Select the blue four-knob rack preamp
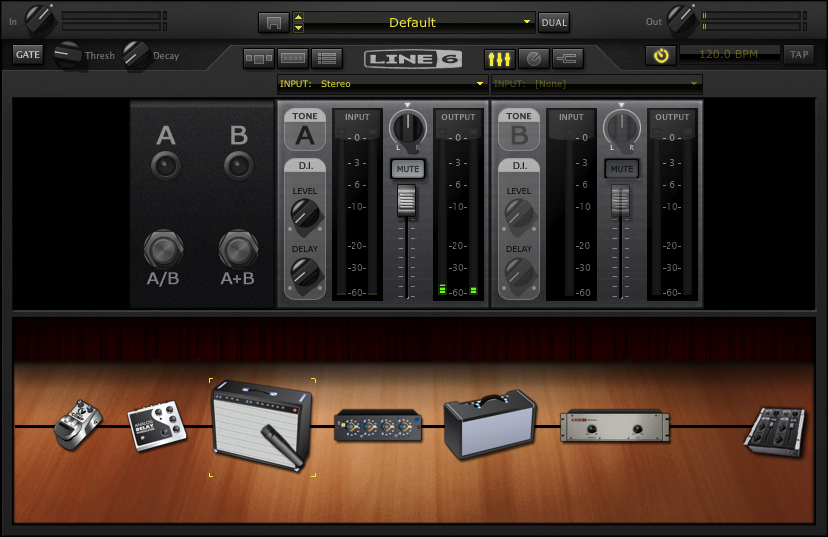 tap(378, 425)
